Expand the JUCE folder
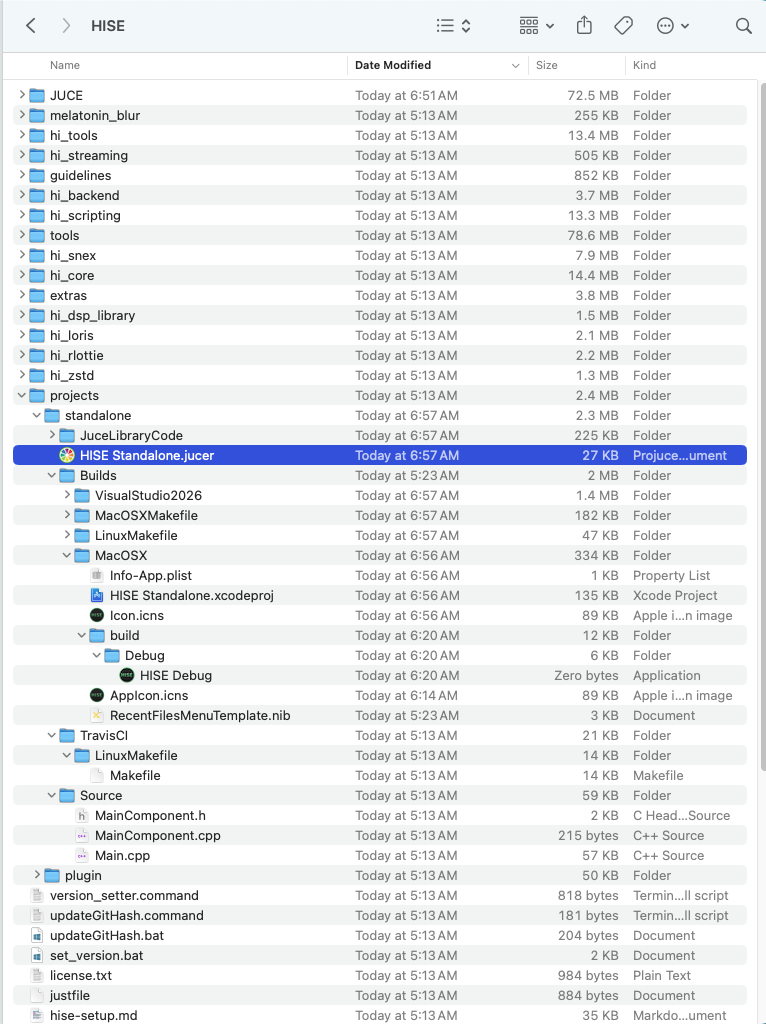Image resolution: width=766 pixels, height=1024 pixels. click(x=22, y=95)
